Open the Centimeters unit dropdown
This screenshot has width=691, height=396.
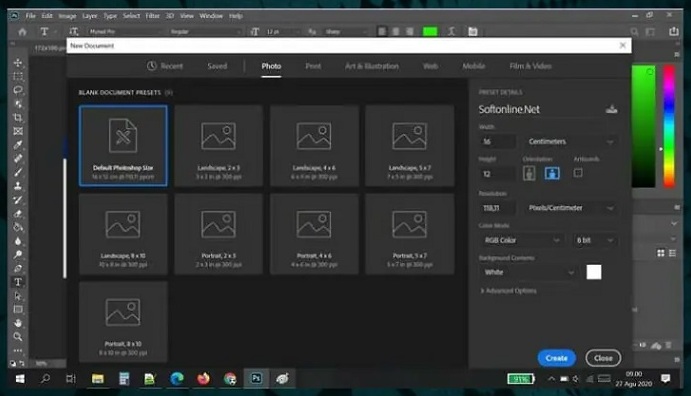[570, 141]
